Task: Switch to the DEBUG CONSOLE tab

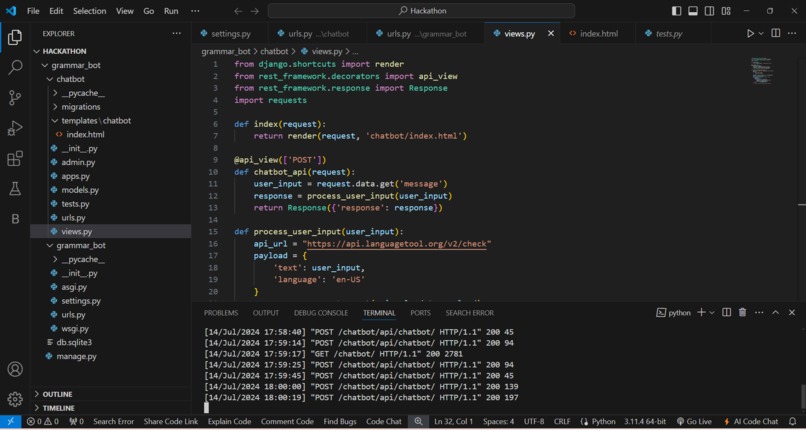Action: pos(321,313)
